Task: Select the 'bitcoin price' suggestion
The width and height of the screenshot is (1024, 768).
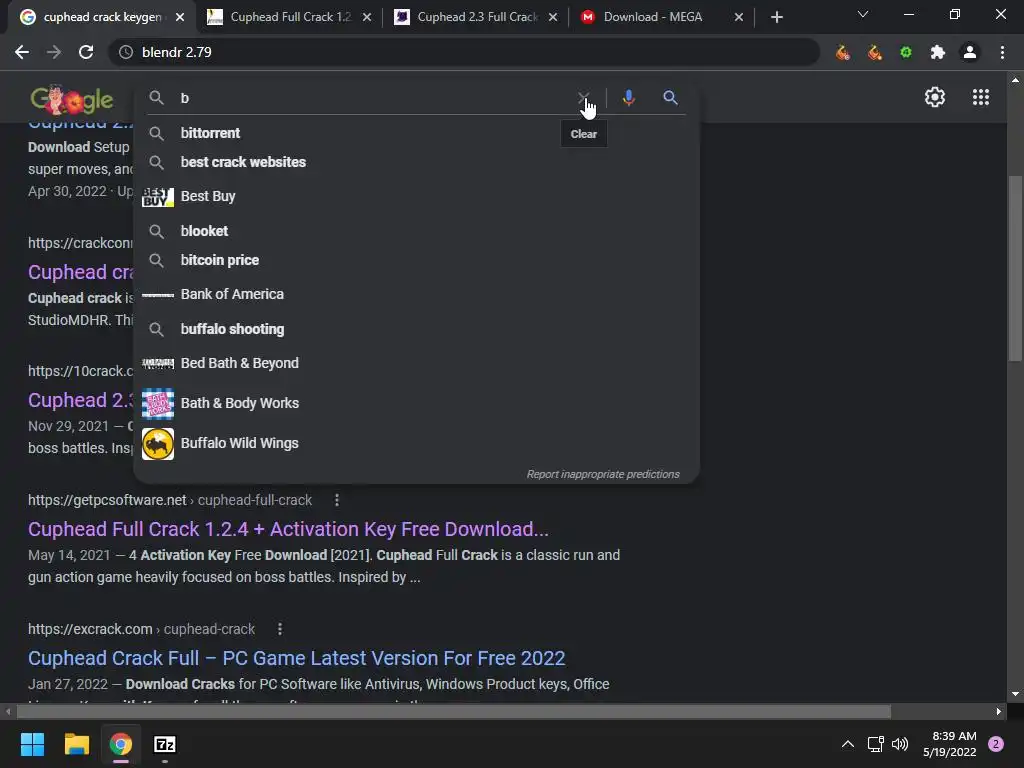Action: 416,260
